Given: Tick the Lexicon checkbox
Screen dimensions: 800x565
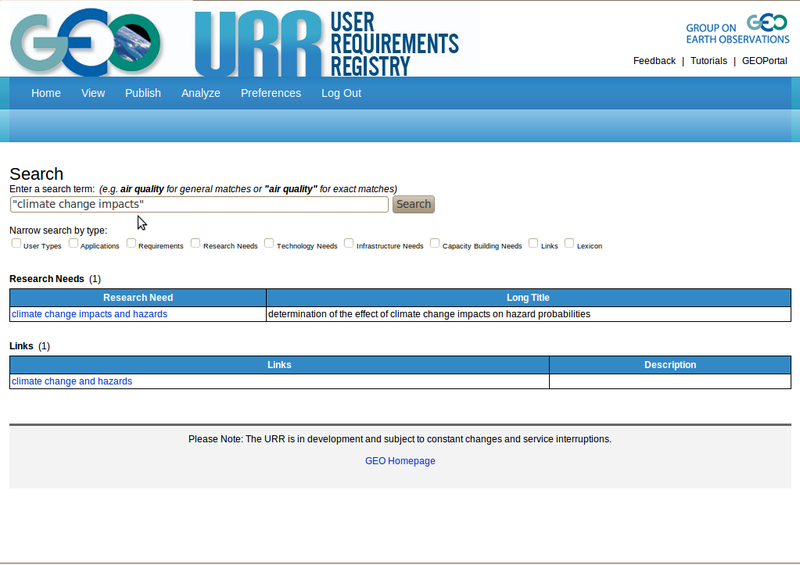Looking at the screenshot, I should click(569, 243).
